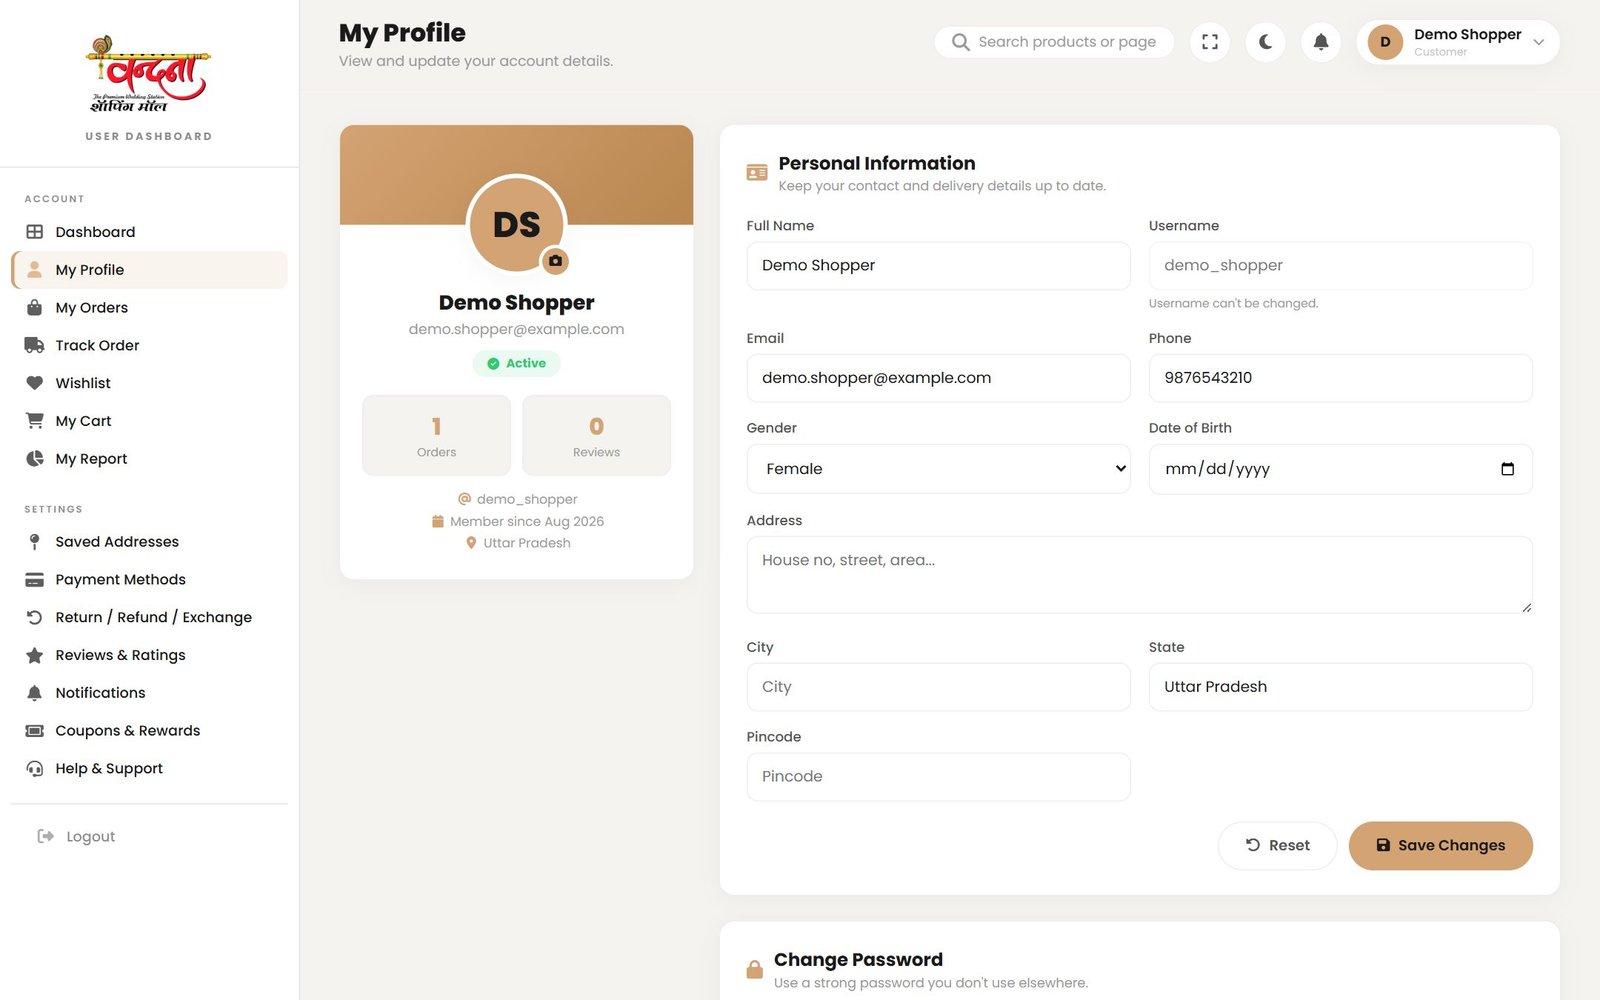Click the fullscreen icon in header
Viewport: 1600px width, 1000px height.
pyautogui.click(x=1210, y=42)
